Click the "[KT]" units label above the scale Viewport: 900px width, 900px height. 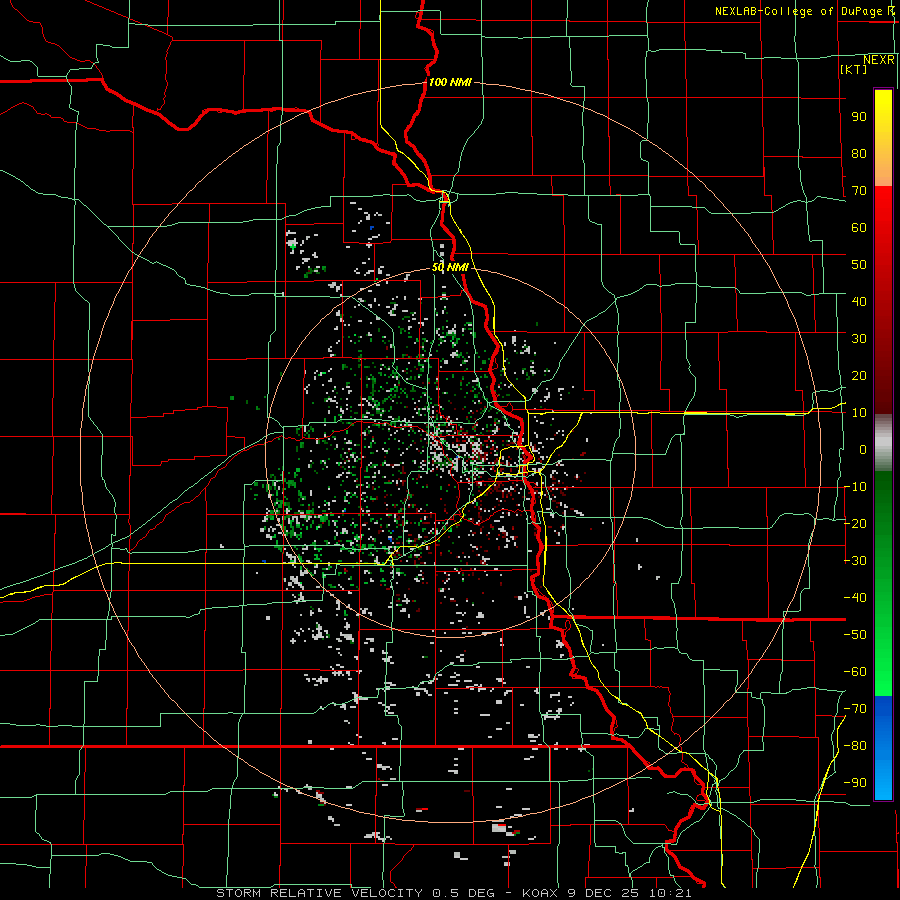click(853, 69)
